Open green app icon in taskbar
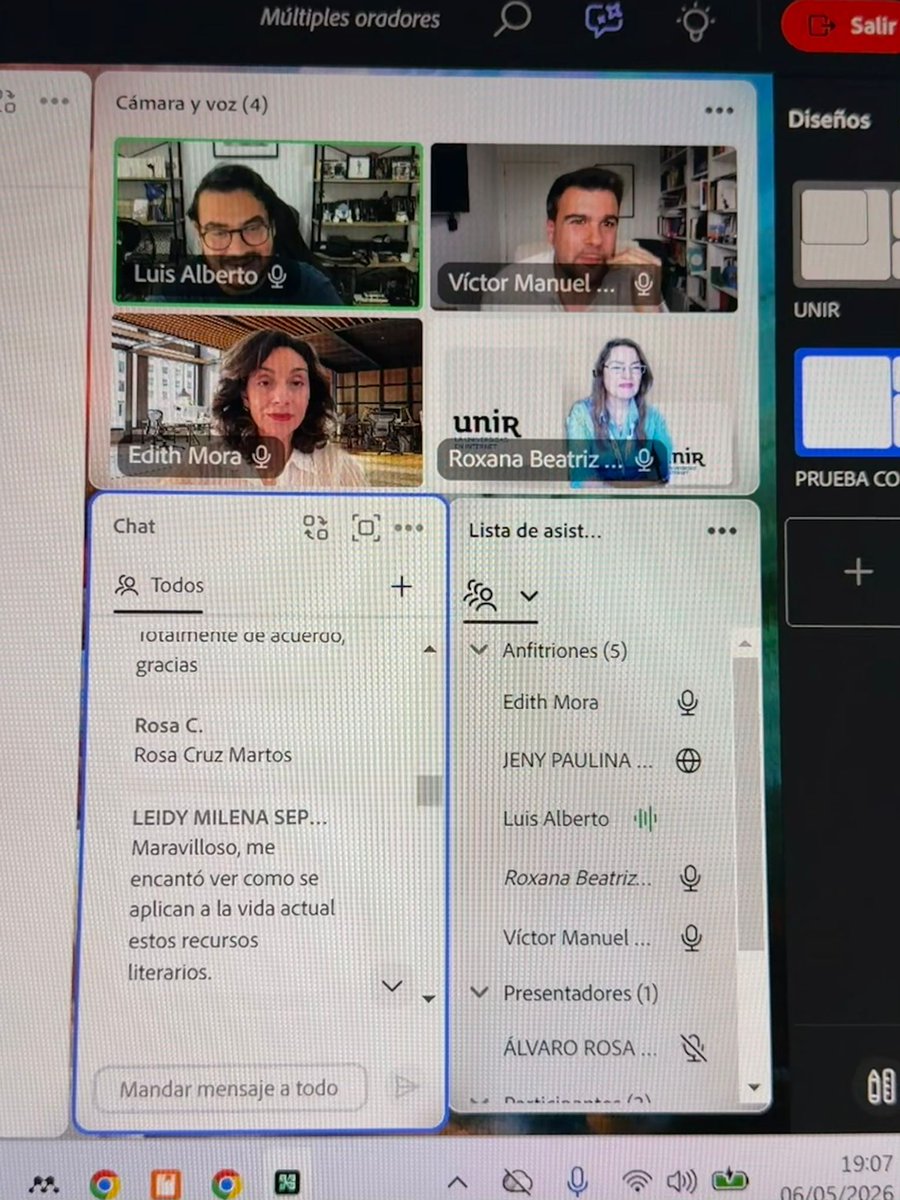Image resolution: width=900 pixels, height=1200 pixels. click(288, 1184)
